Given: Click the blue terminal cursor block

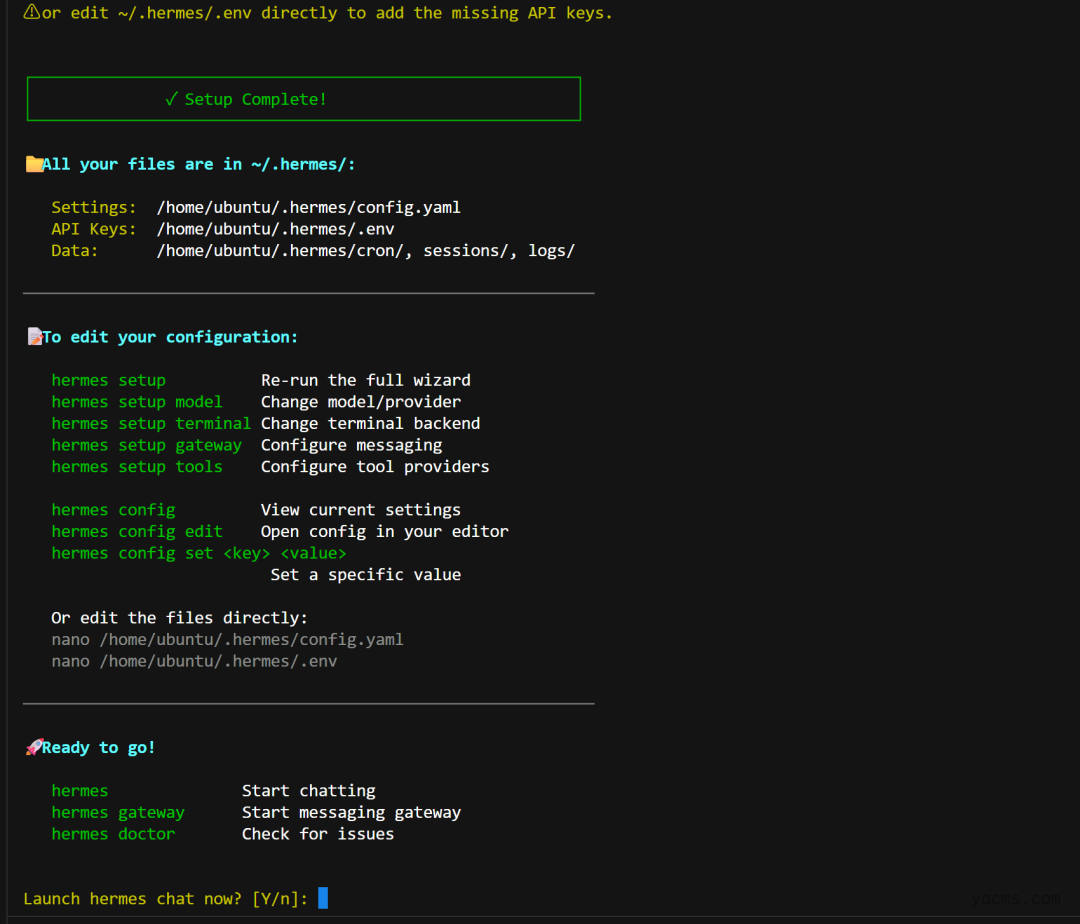Looking at the screenshot, I should pyautogui.click(x=323, y=898).
